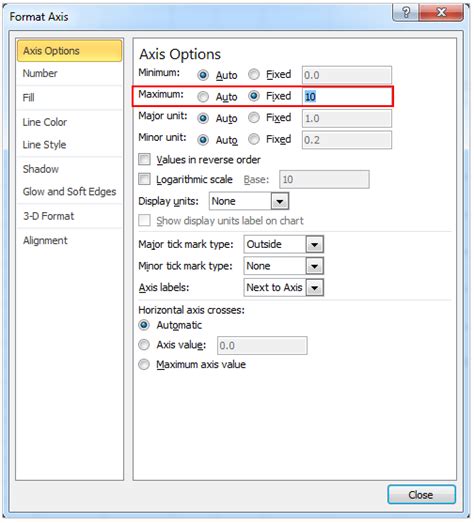Image resolution: width=474 pixels, height=523 pixels.
Task: Toggle Show display units label on chart
Action: [144, 220]
